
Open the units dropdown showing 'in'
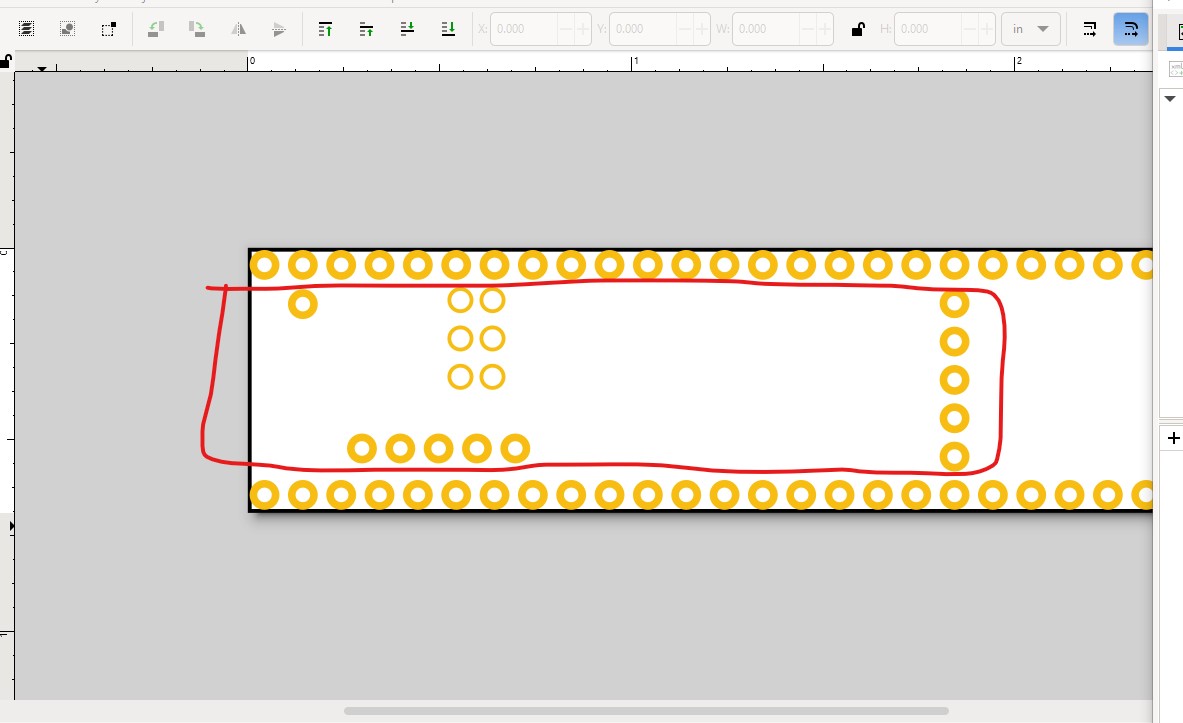coord(1031,29)
